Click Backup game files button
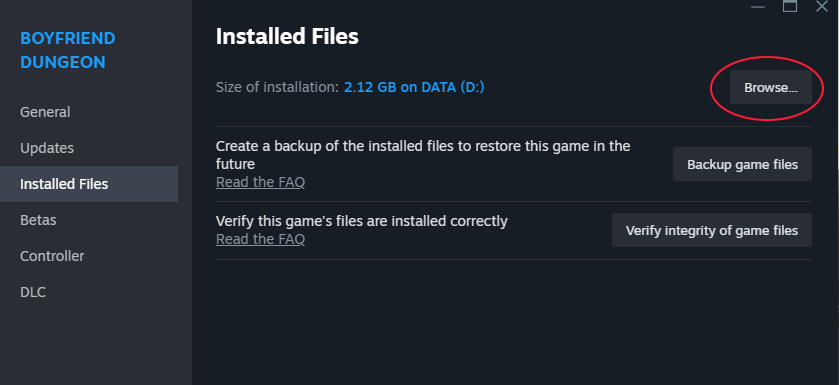 click(x=742, y=164)
